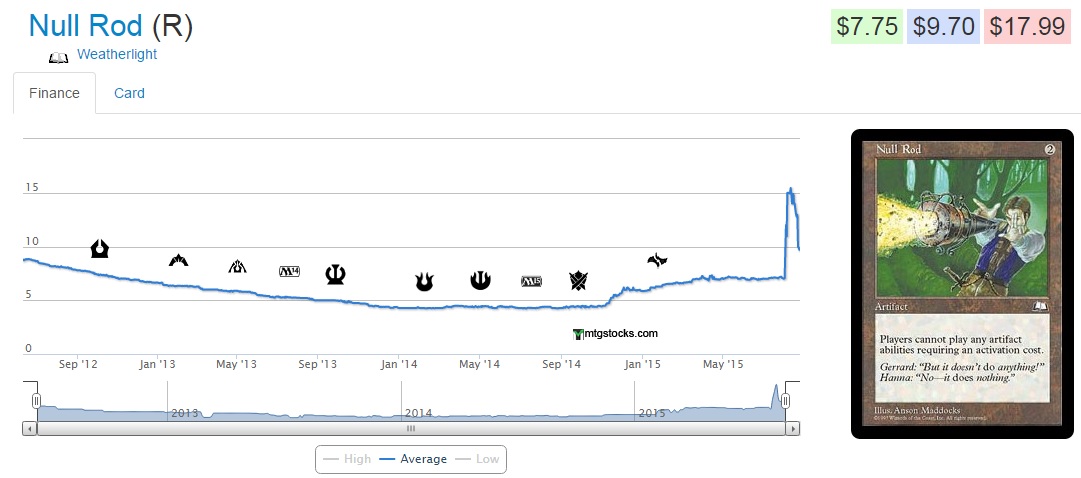Select the Journey into Nyx set marker
Viewport: 1081px width, 478px height.
[x=480, y=280]
